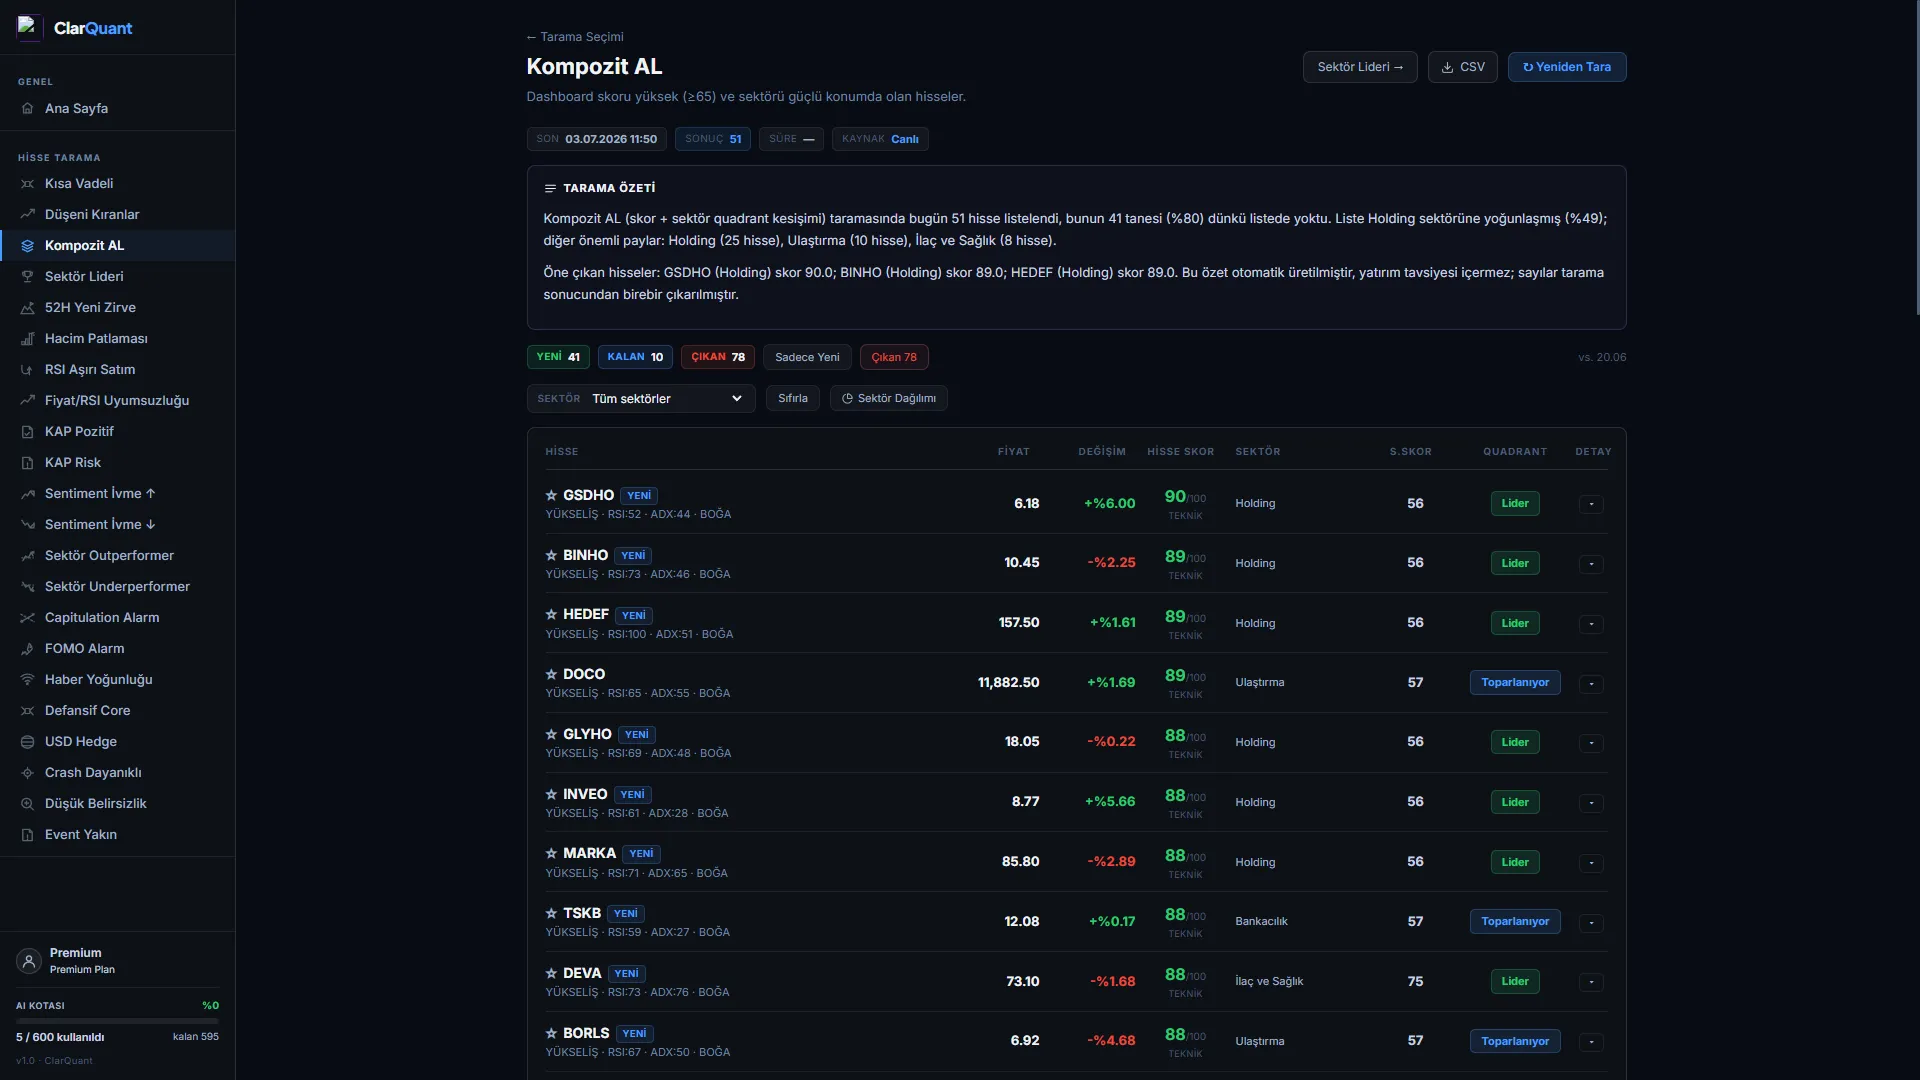Click the YENİ 41 badge
The width and height of the screenshot is (1920, 1080).
(558, 357)
